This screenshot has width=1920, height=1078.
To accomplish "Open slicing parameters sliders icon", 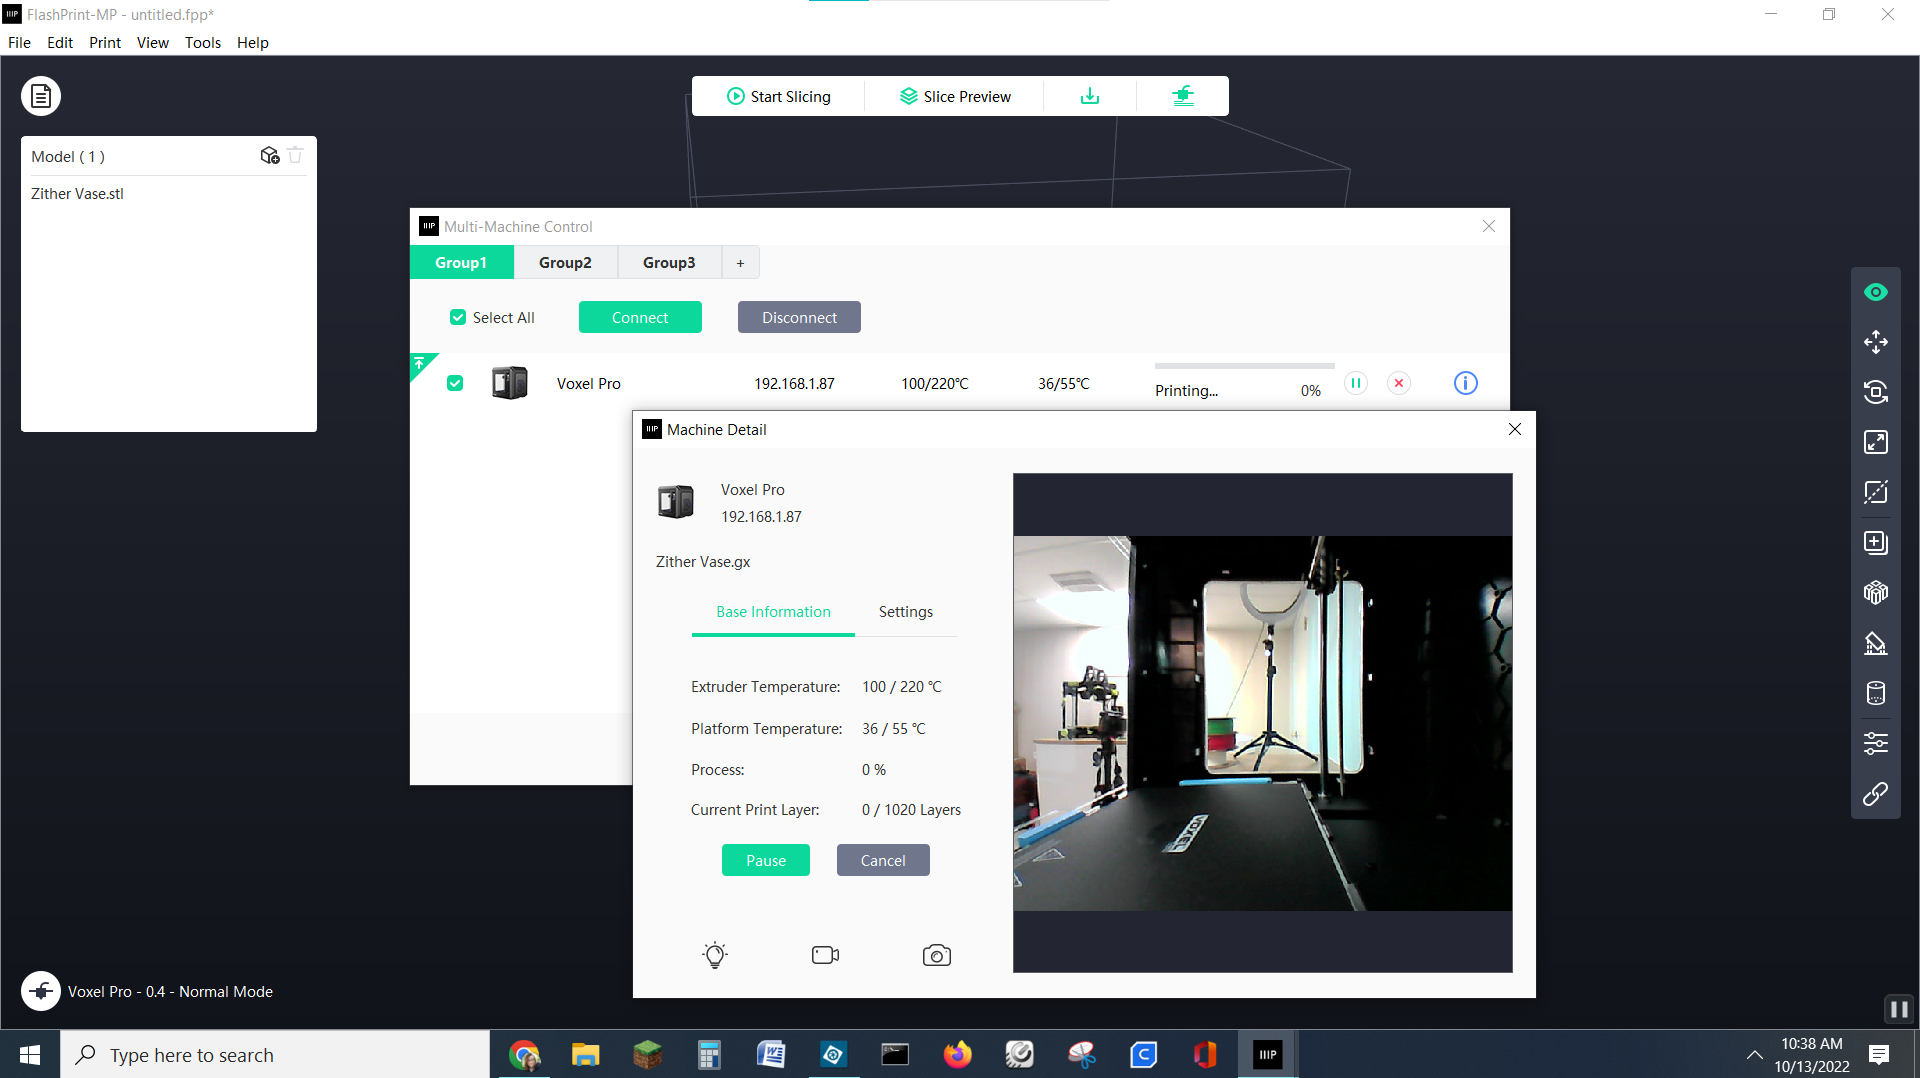I will coord(1876,743).
